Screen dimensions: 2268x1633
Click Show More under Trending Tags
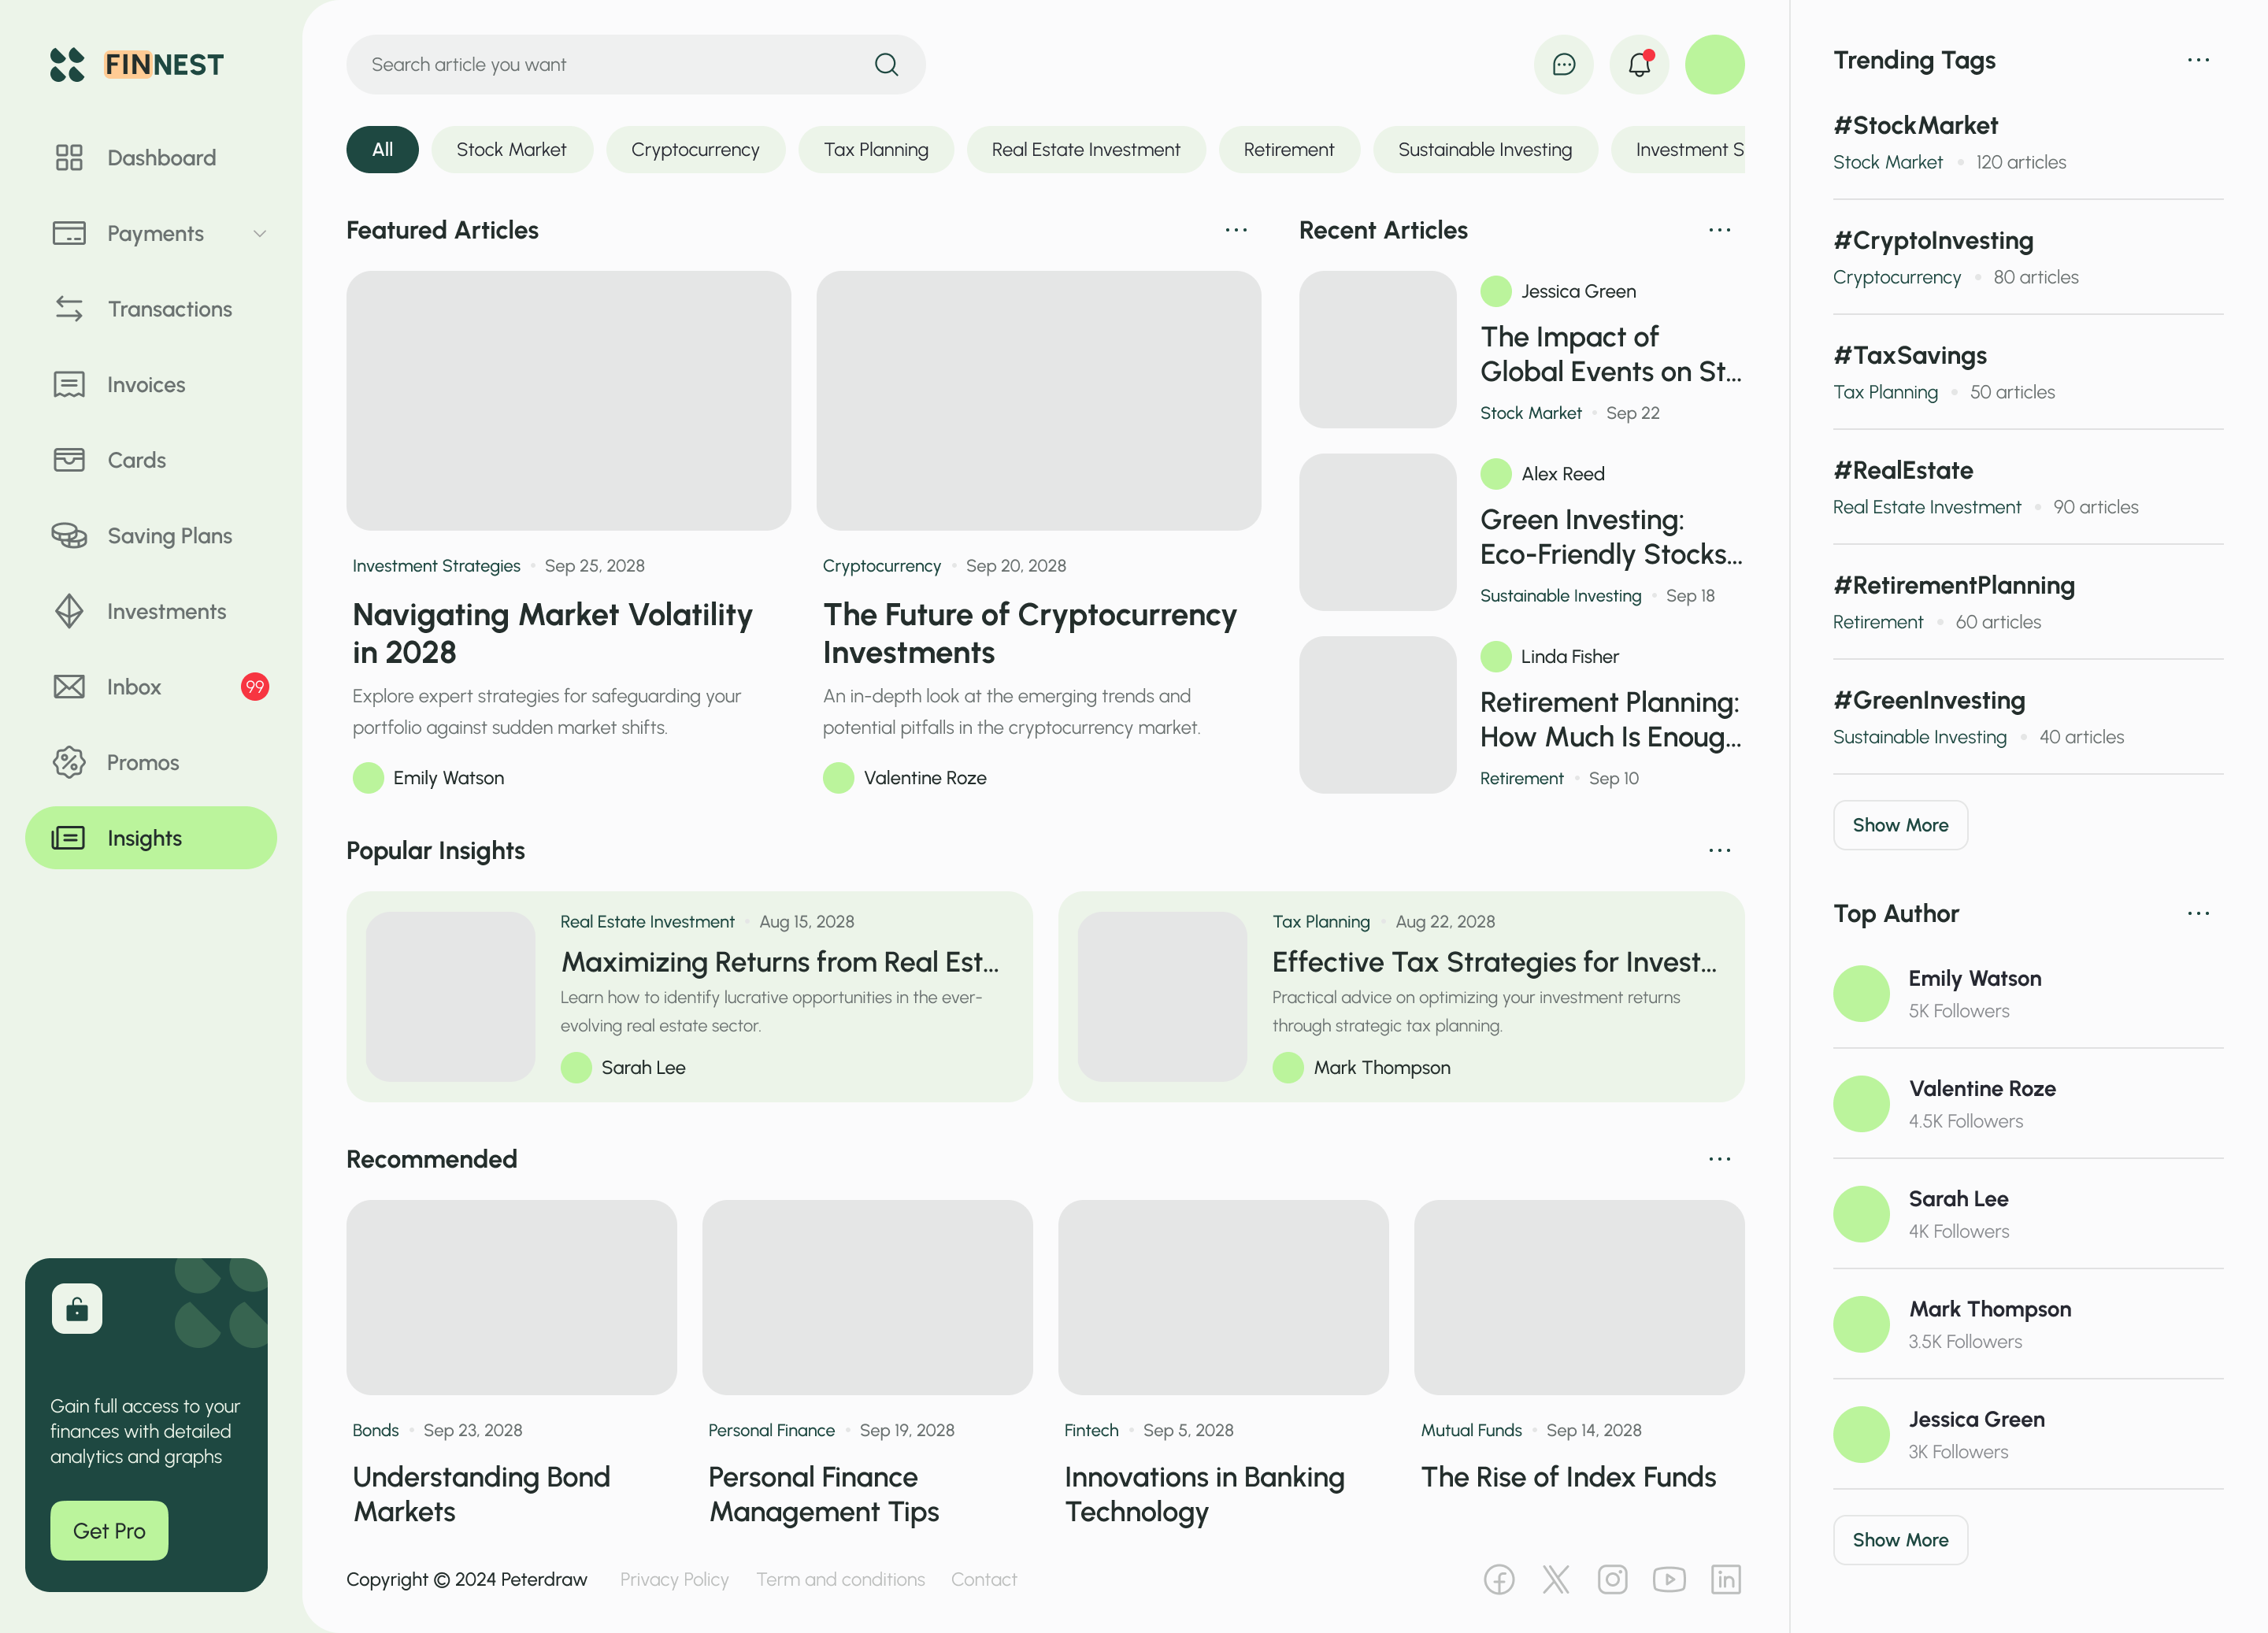pyautogui.click(x=1900, y=825)
